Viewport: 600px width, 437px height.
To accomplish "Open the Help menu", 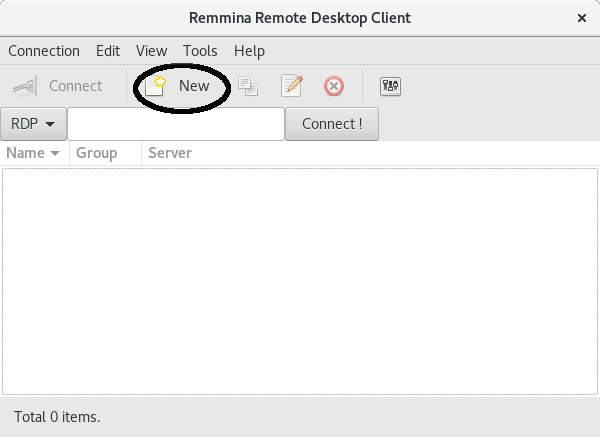I will [x=249, y=51].
